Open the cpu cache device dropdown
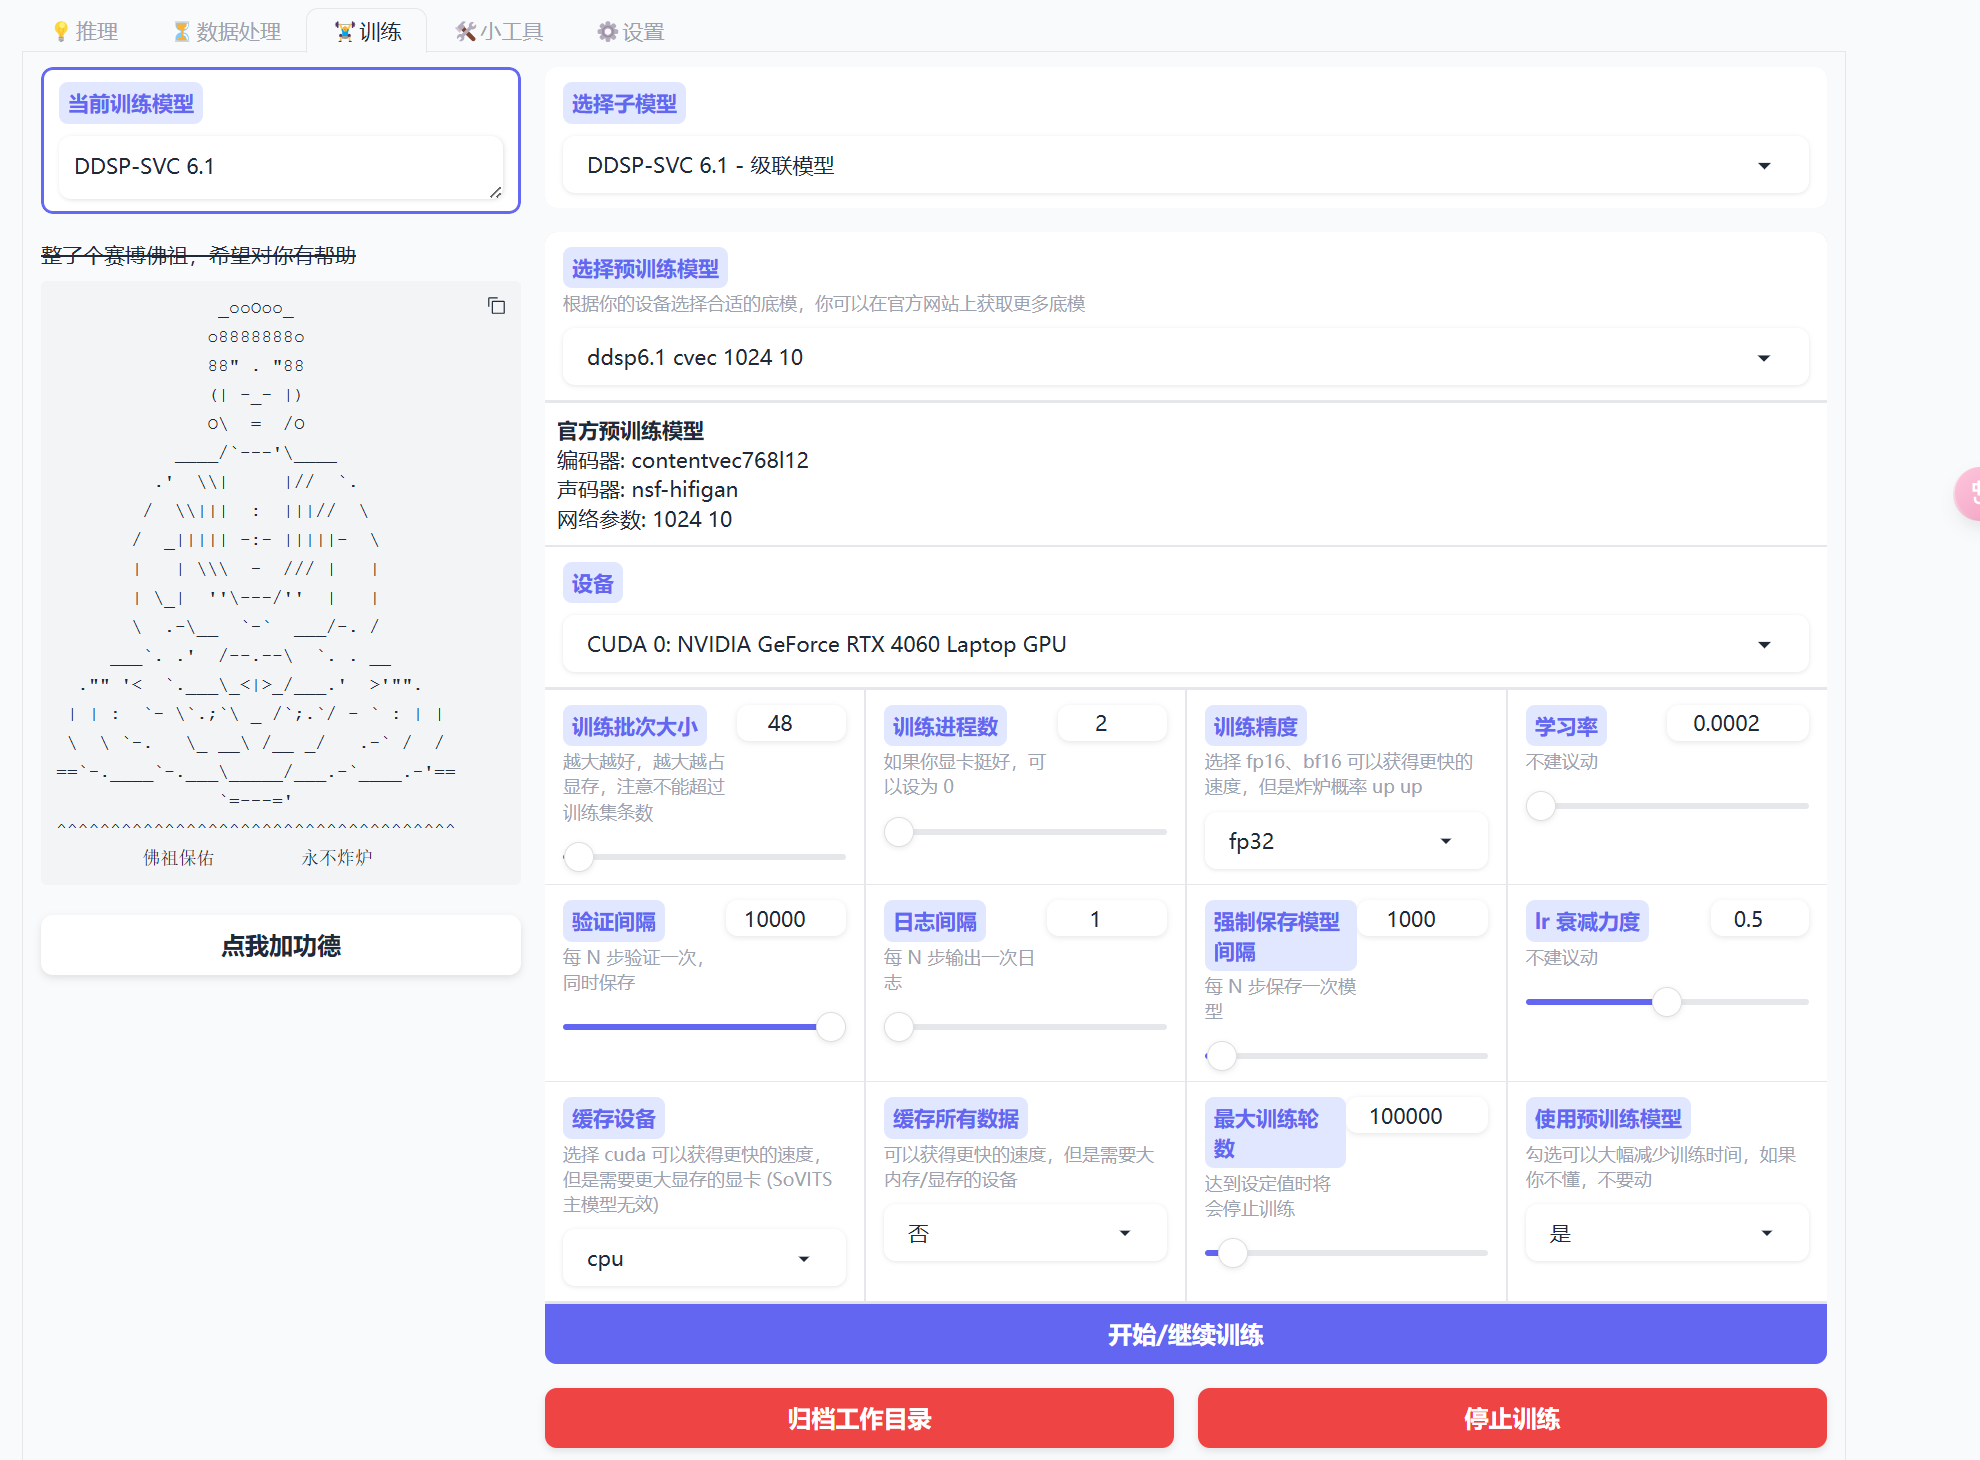This screenshot has width=1980, height=1460. pos(703,1259)
